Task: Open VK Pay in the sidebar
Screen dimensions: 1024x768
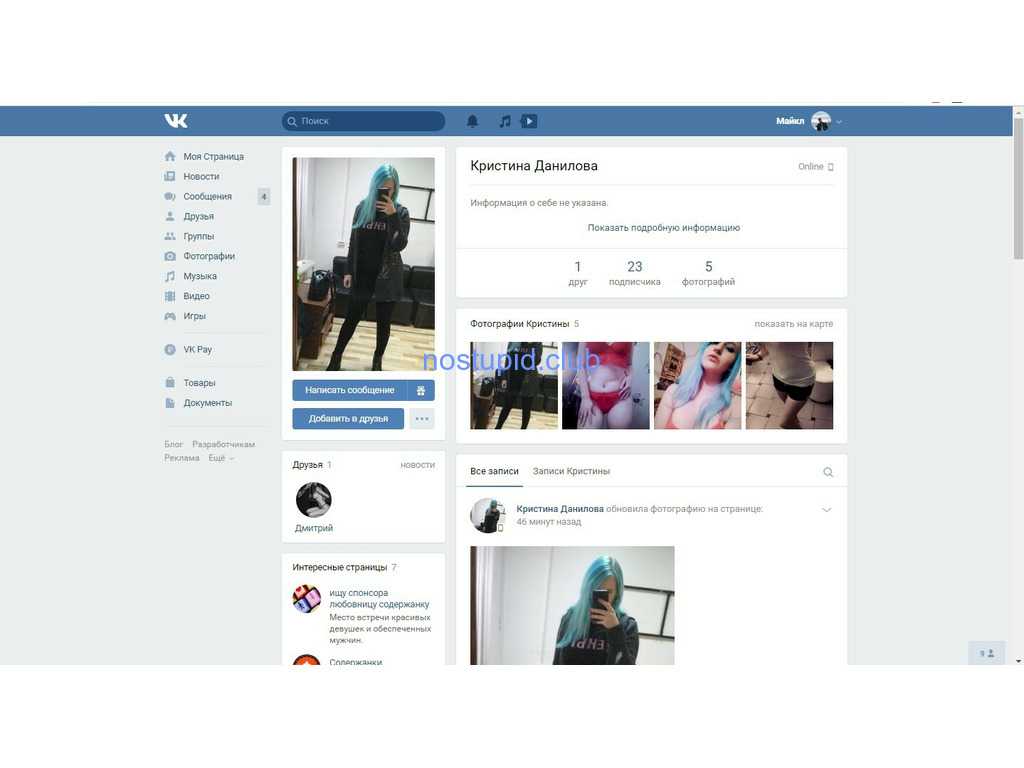Action: [x=197, y=349]
